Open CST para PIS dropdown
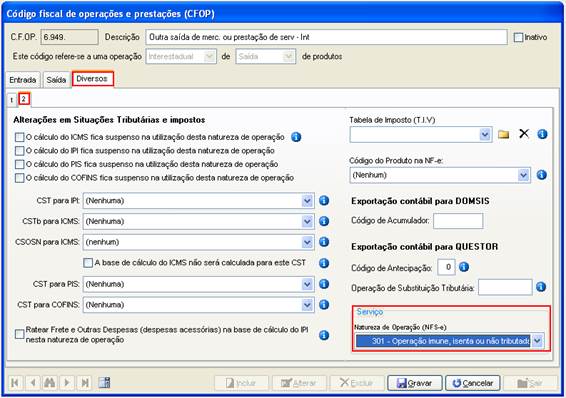This screenshot has width=566, height=398. click(307, 284)
